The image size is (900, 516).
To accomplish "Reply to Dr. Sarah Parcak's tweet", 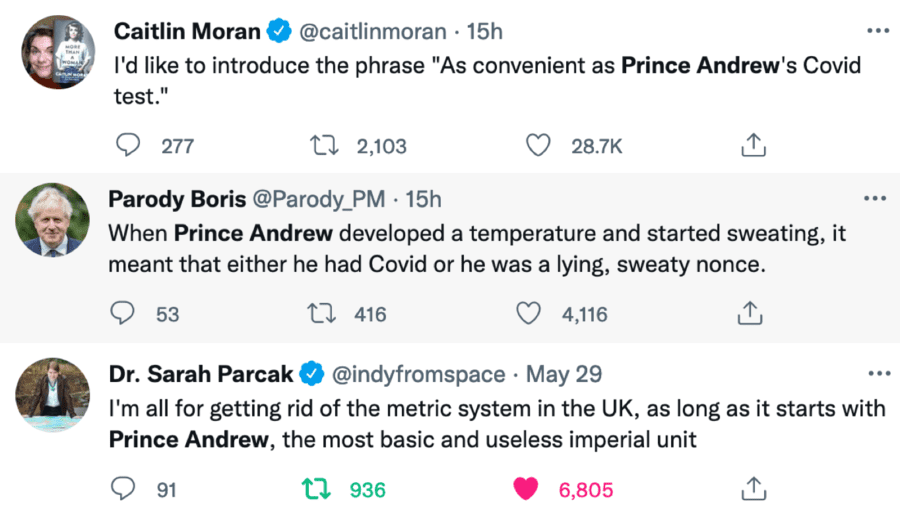I will click(124, 490).
